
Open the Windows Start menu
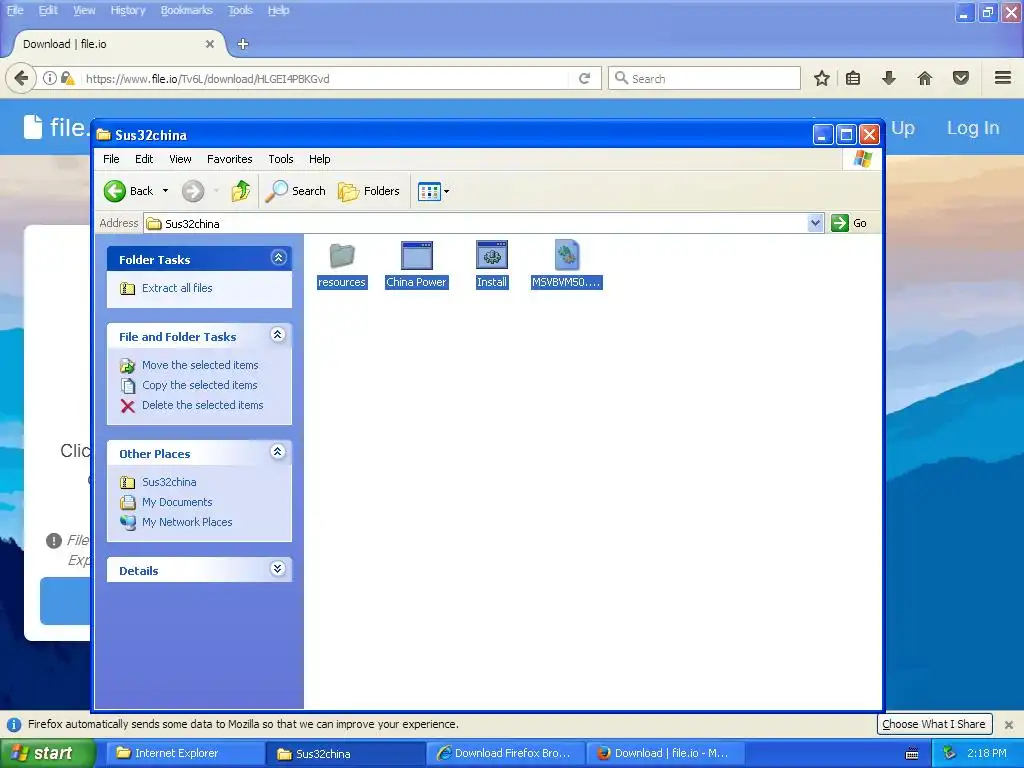coord(47,754)
